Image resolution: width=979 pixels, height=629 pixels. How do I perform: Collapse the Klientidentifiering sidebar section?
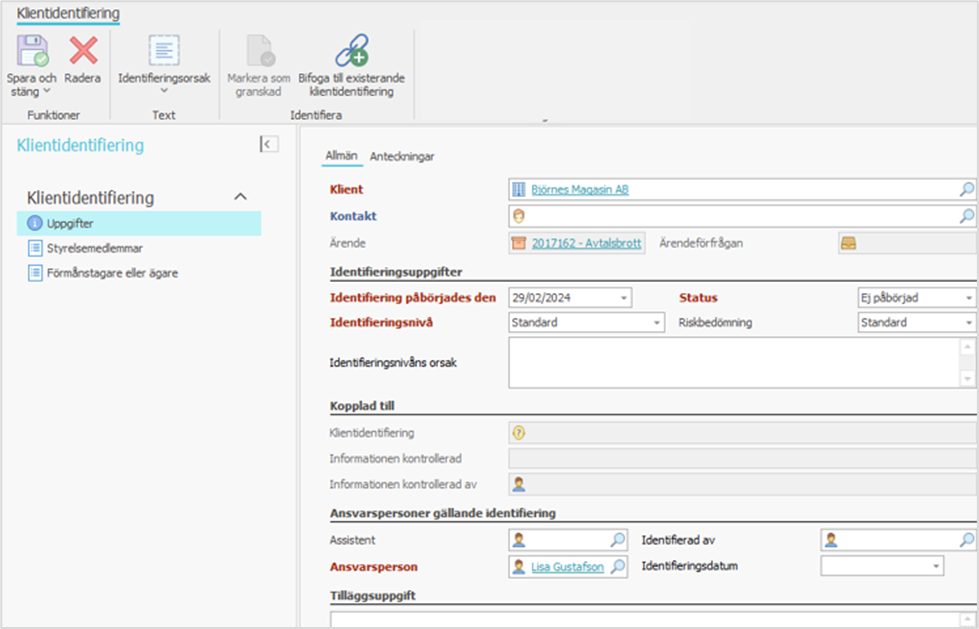point(240,198)
